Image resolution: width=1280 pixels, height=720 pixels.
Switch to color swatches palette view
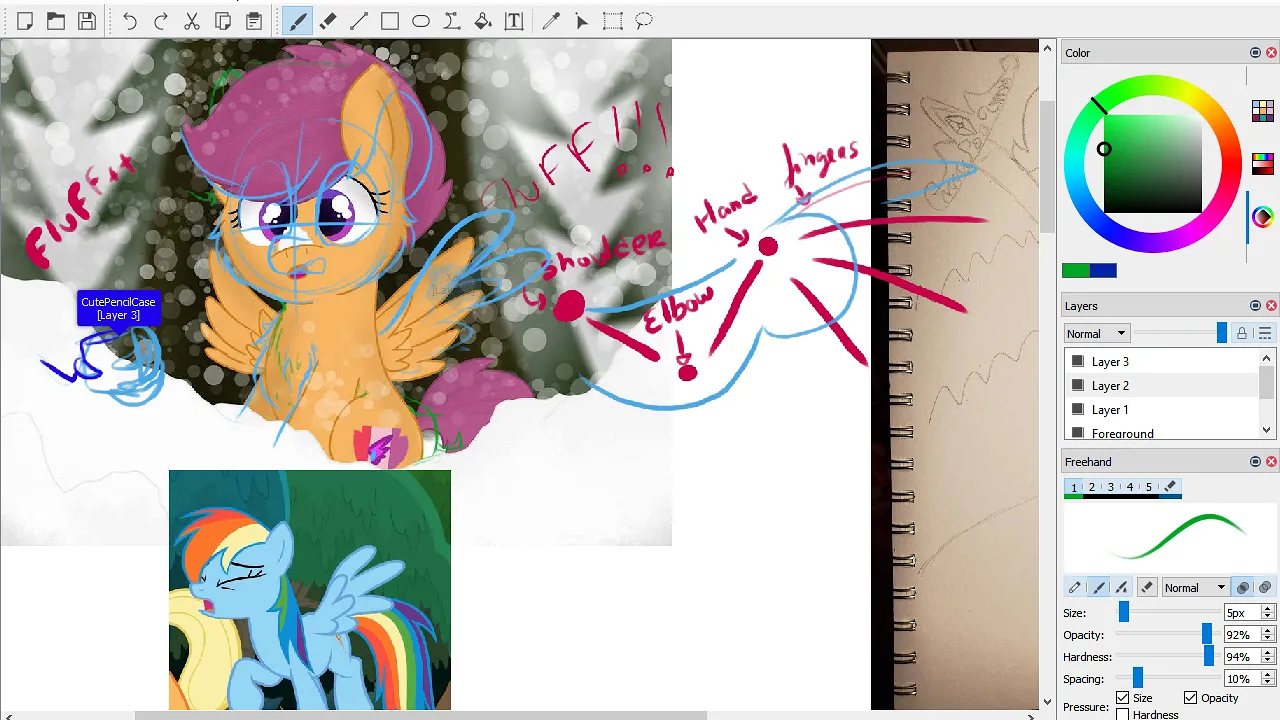pos(1263,111)
